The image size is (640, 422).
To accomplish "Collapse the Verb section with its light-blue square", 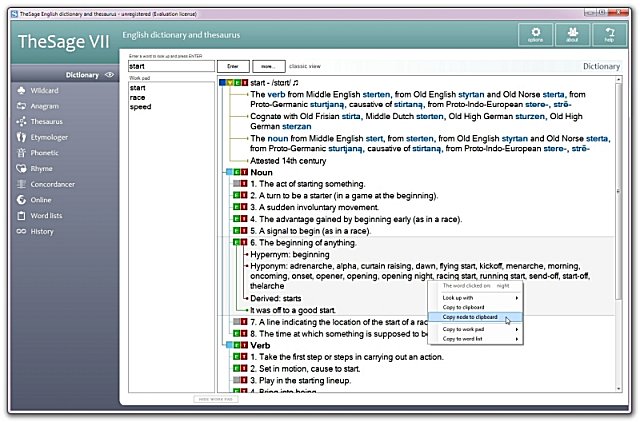I will (229, 345).
